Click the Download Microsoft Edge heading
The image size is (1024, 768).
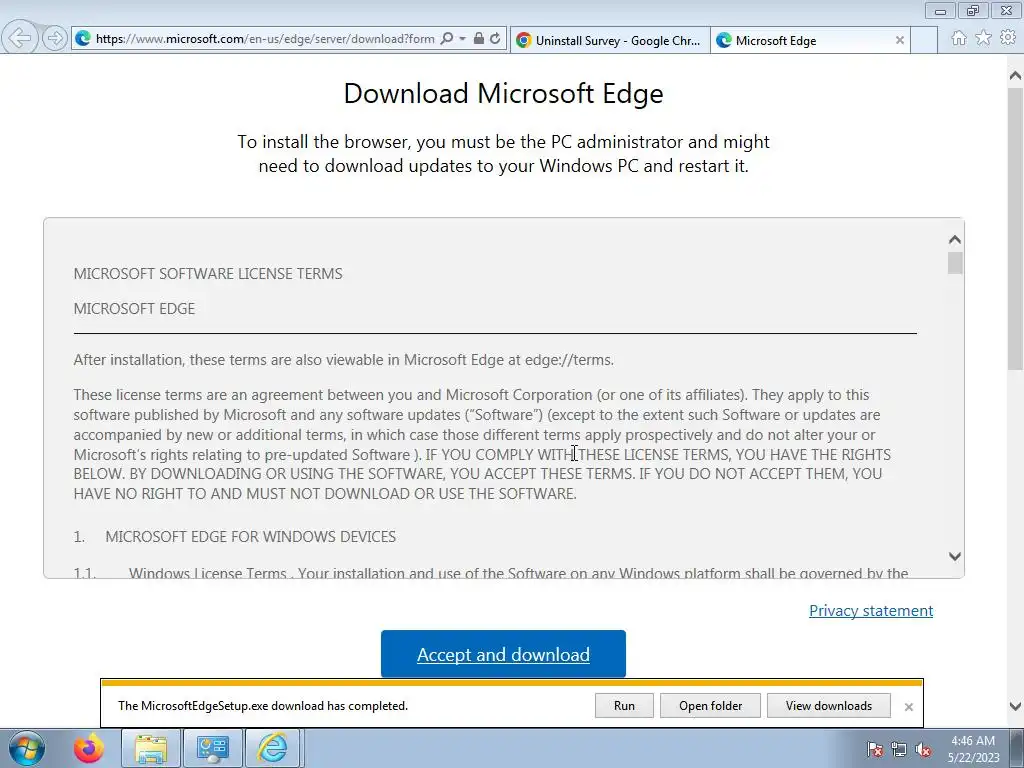(x=504, y=93)
